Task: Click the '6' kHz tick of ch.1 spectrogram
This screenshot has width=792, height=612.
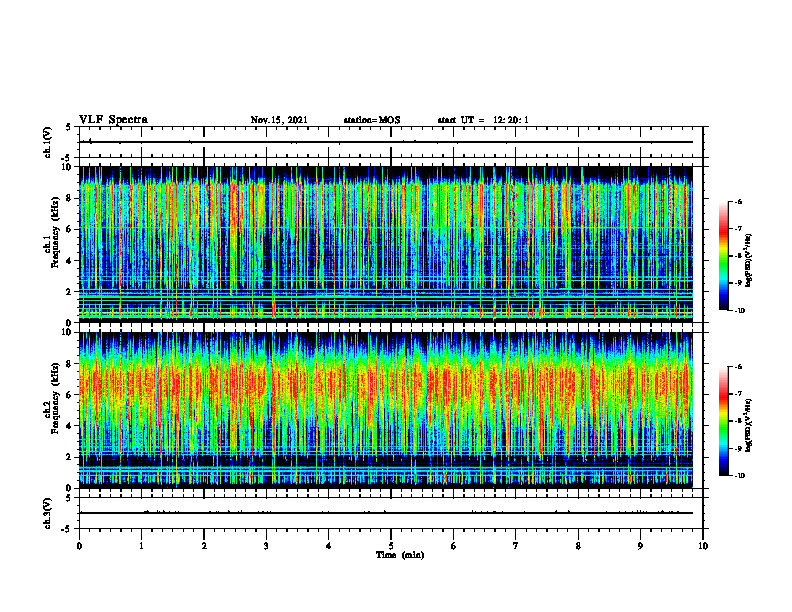Action: [70, 230]
